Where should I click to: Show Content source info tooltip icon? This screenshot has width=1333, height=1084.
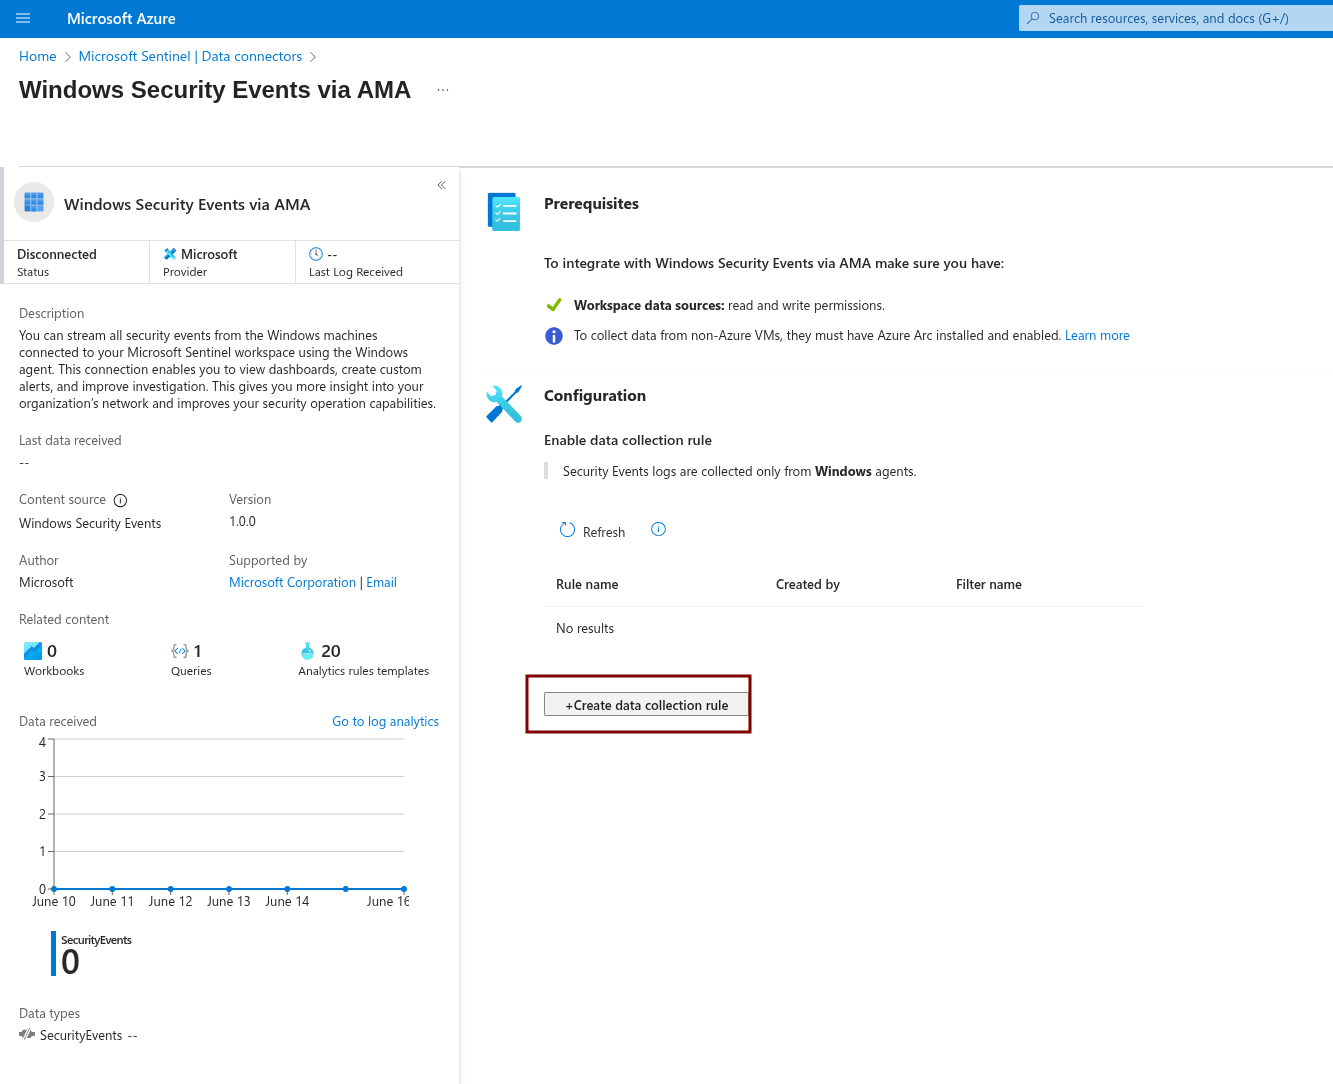coord(120,500)
